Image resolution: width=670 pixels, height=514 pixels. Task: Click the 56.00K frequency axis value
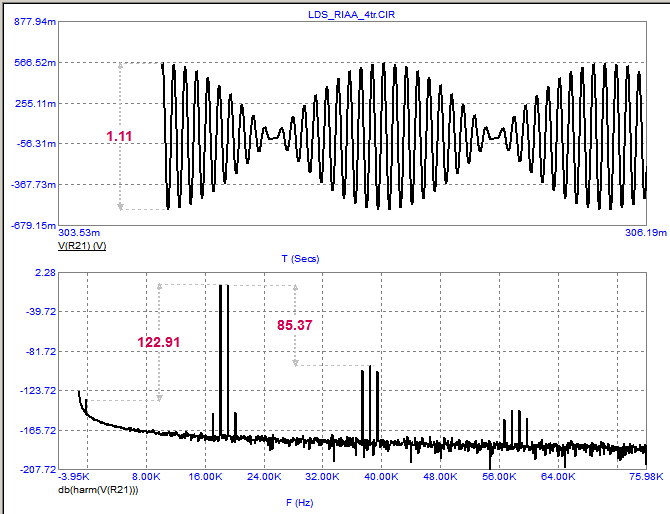(x=499, y=476)
